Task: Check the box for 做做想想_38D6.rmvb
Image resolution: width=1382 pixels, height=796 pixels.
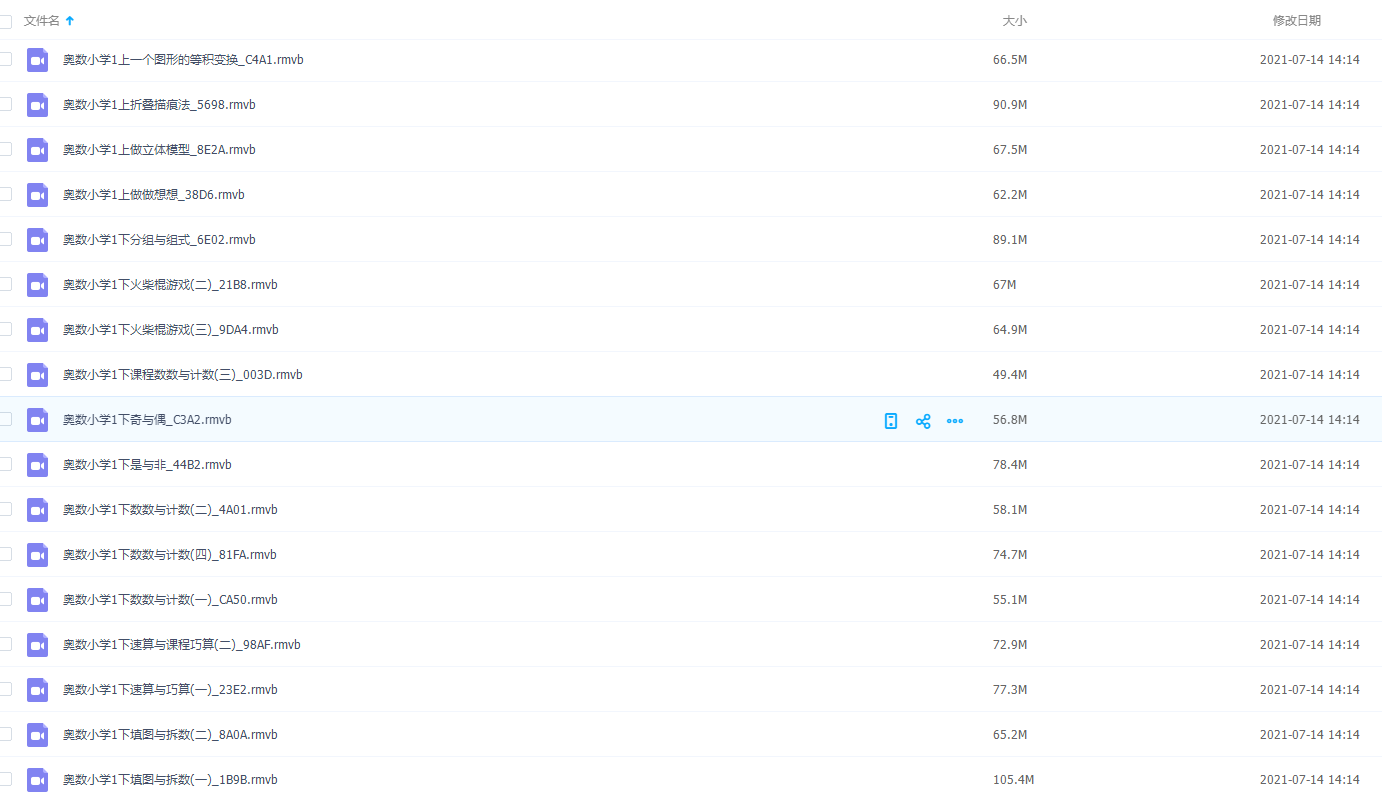Action: coord(6,194)
